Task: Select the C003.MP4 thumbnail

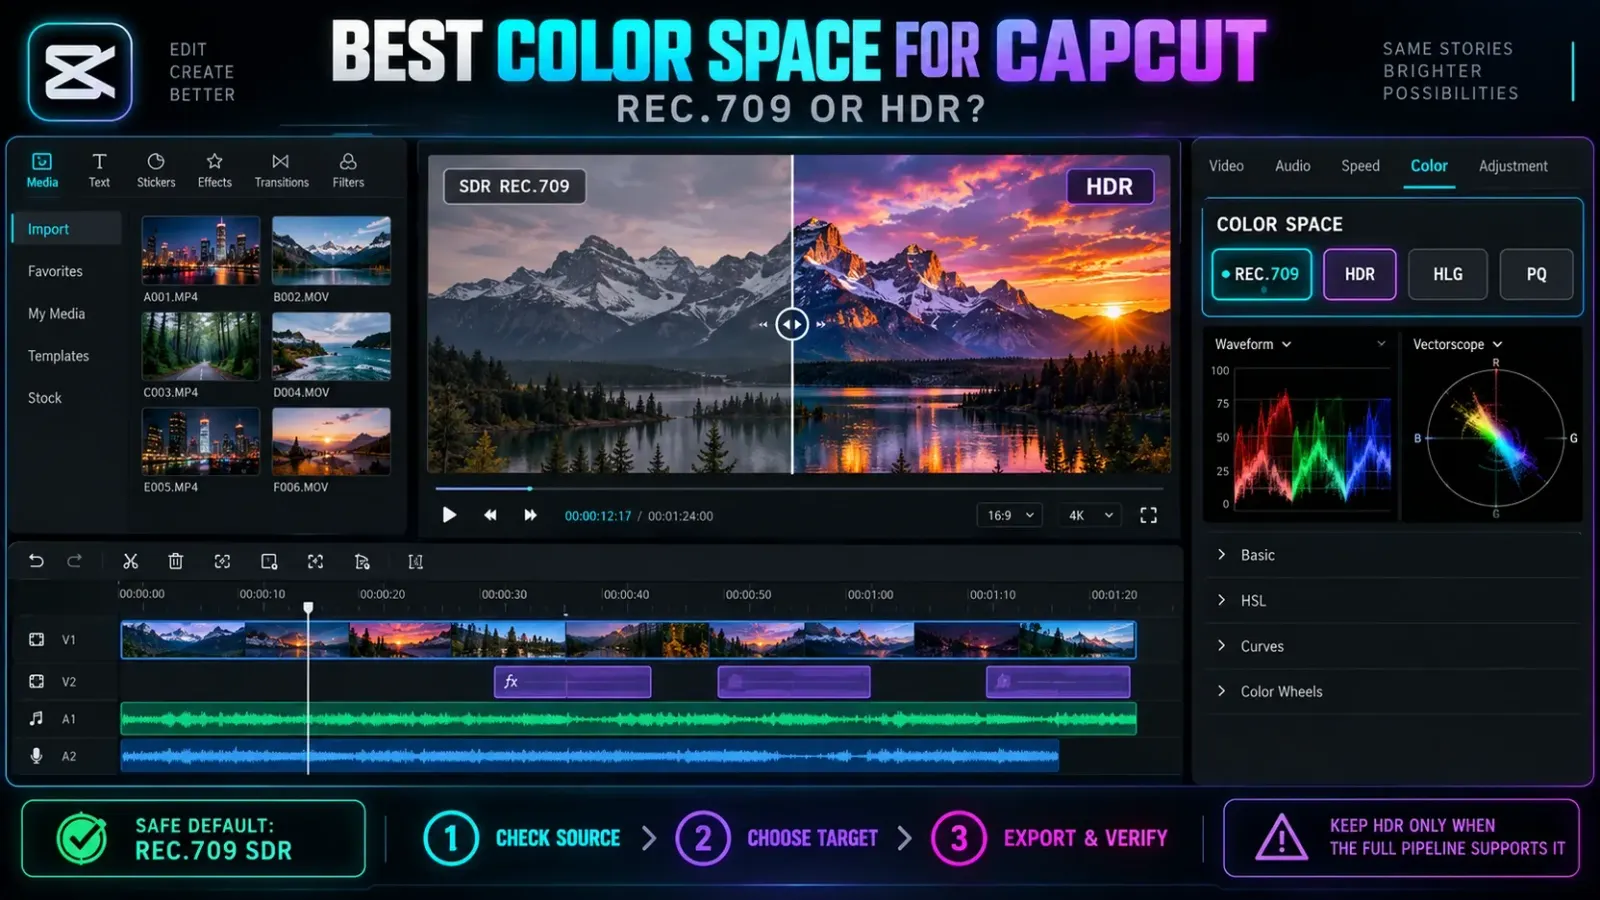Action: pos(201,346)
